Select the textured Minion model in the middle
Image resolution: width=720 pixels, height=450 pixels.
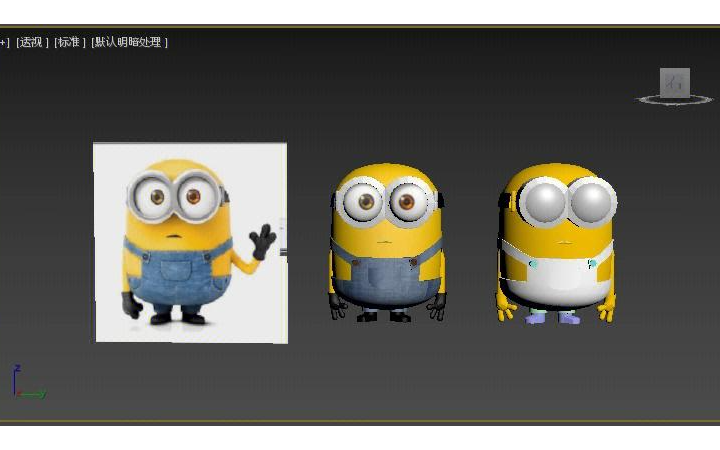click(x=387, y=242)
